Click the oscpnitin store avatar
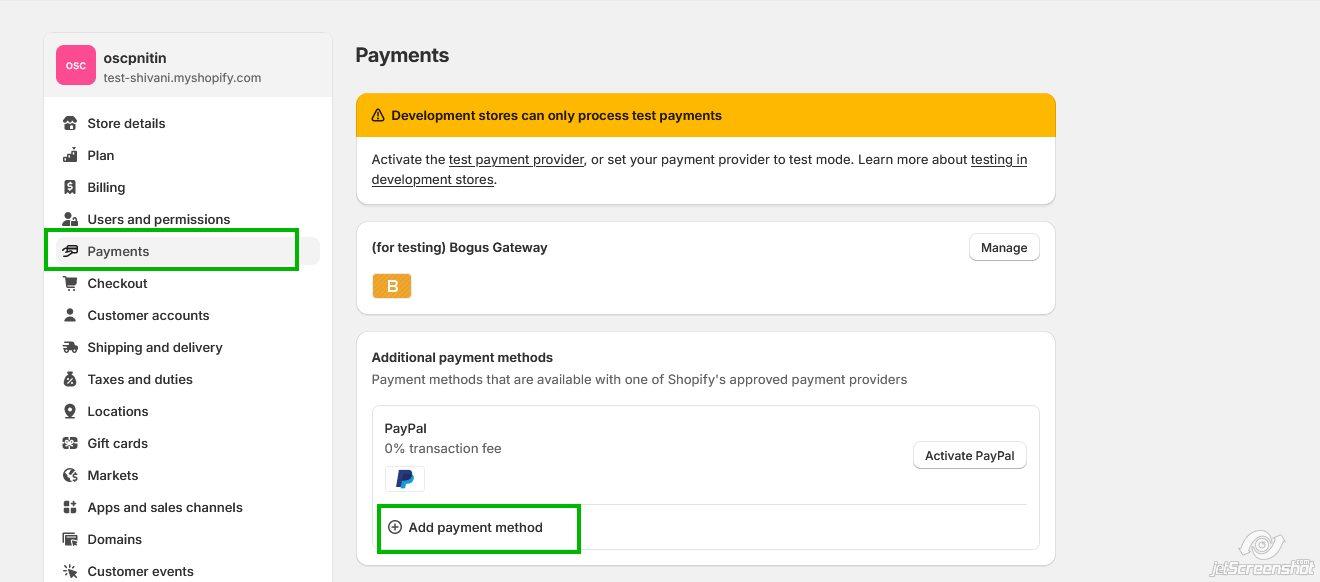The width and height of the screenshot is (1320, 582). pyautogui.click(x=76, y=66)
